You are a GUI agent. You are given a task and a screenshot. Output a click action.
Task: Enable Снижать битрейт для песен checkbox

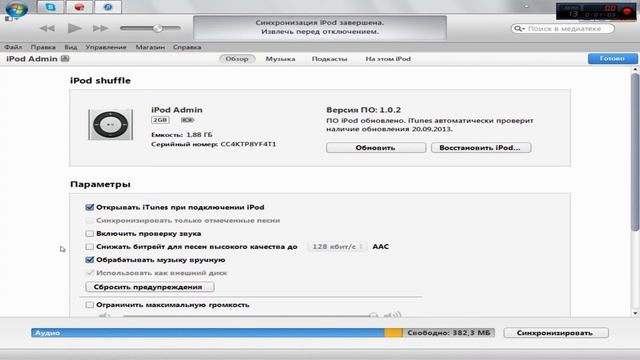point(90,247)
